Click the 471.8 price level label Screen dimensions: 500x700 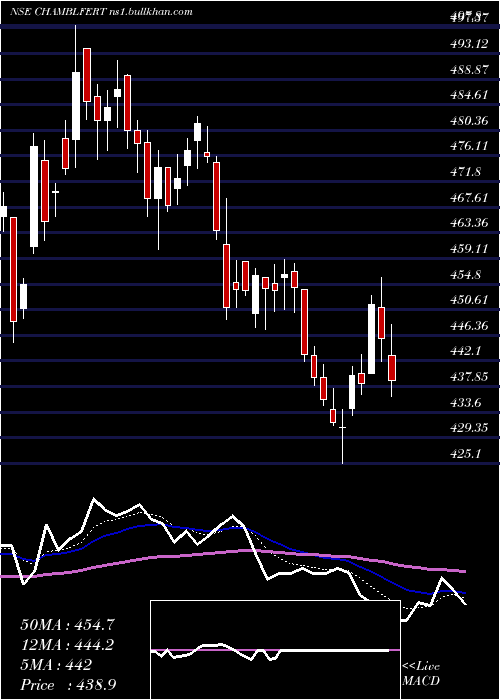[x=468, y=172]
